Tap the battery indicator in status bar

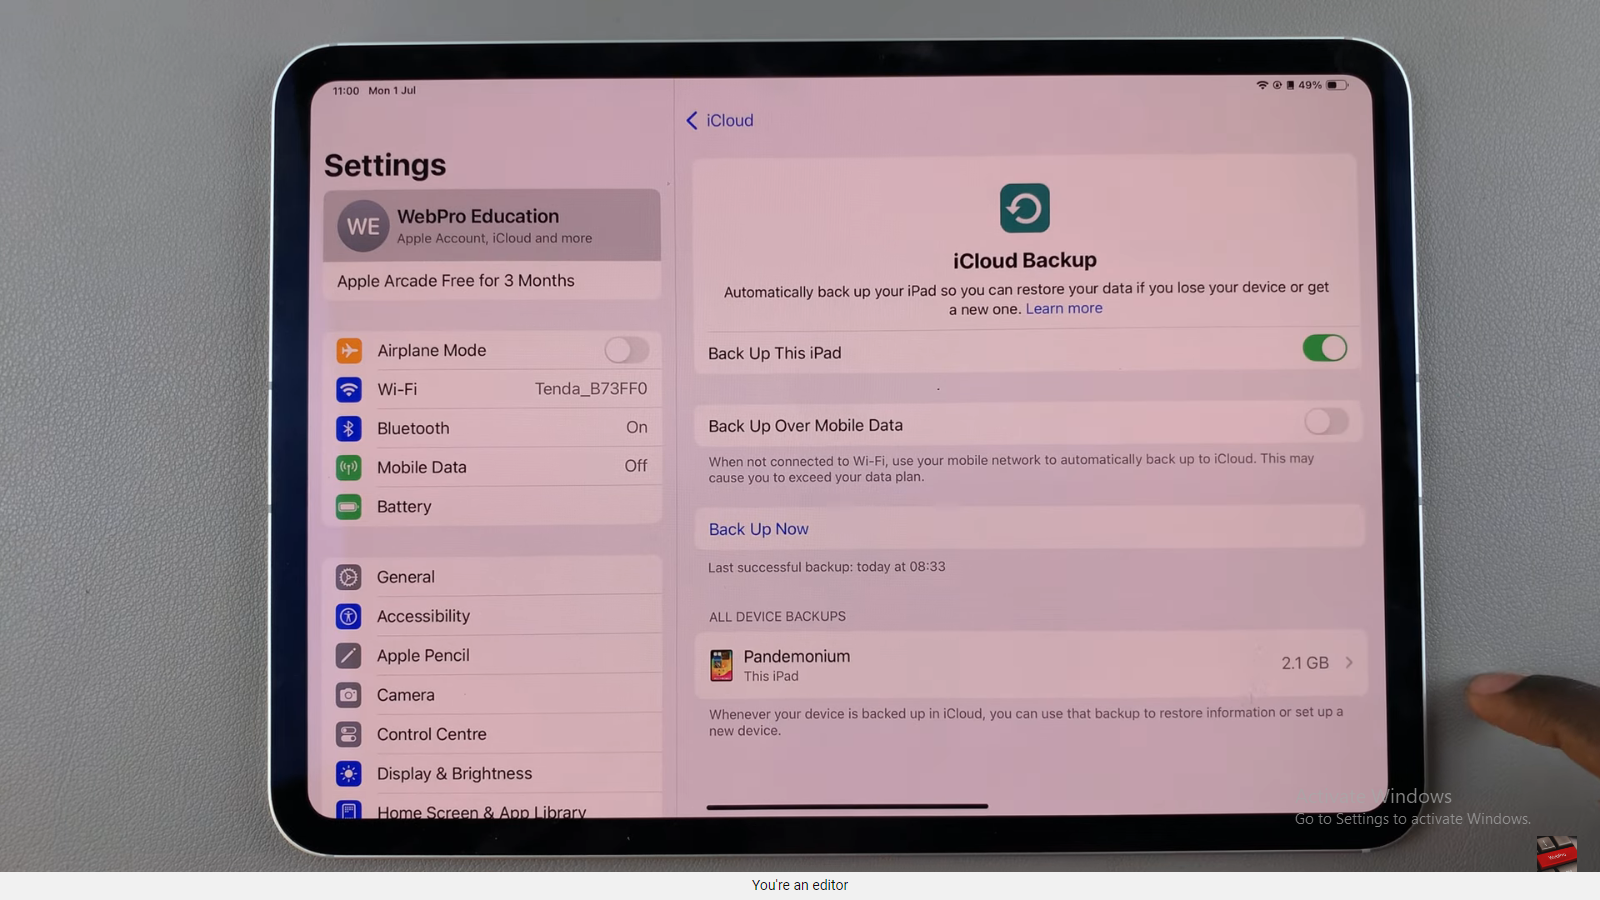tap(1337, 85)
